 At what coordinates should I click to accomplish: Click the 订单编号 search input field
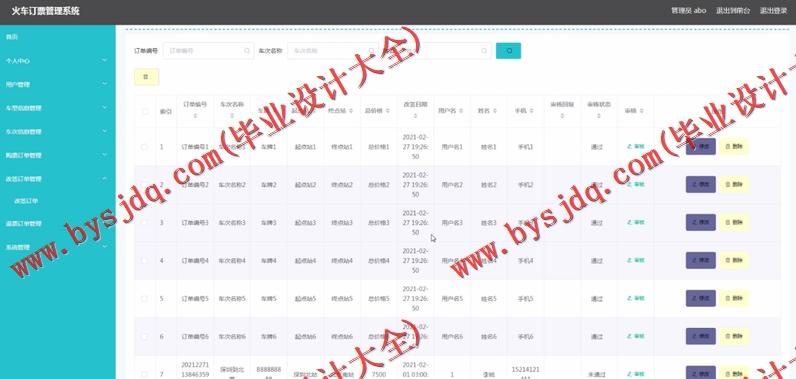[208, 51]
